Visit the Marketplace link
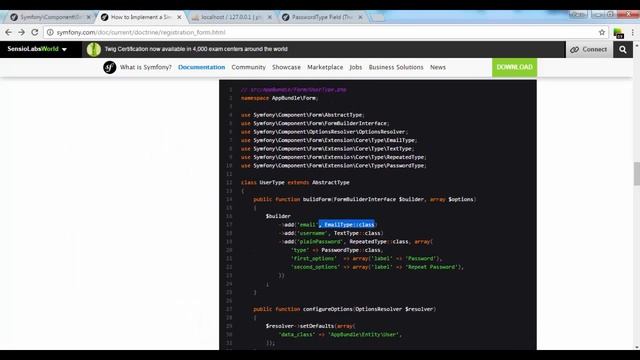 (x=325, y=67)
